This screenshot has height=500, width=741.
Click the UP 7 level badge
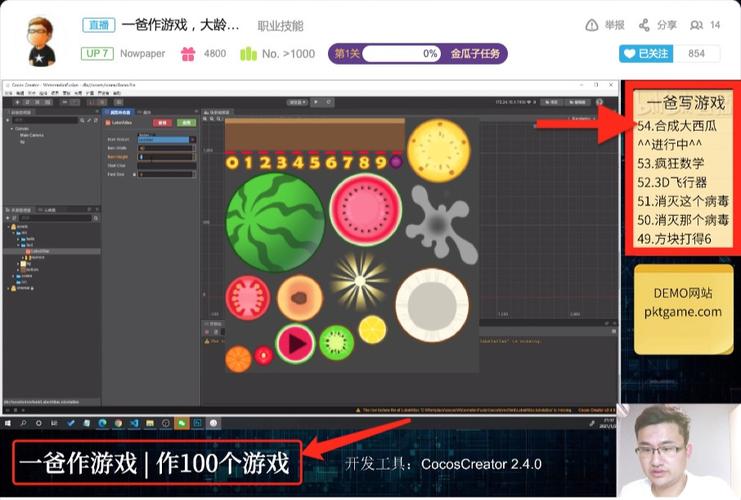pyautogui.click(x=97, y=53)
